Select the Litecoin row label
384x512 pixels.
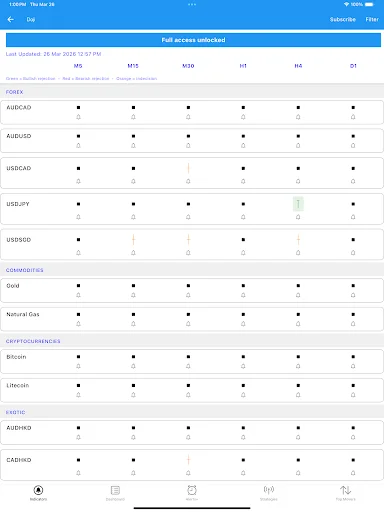coord(18,386)
